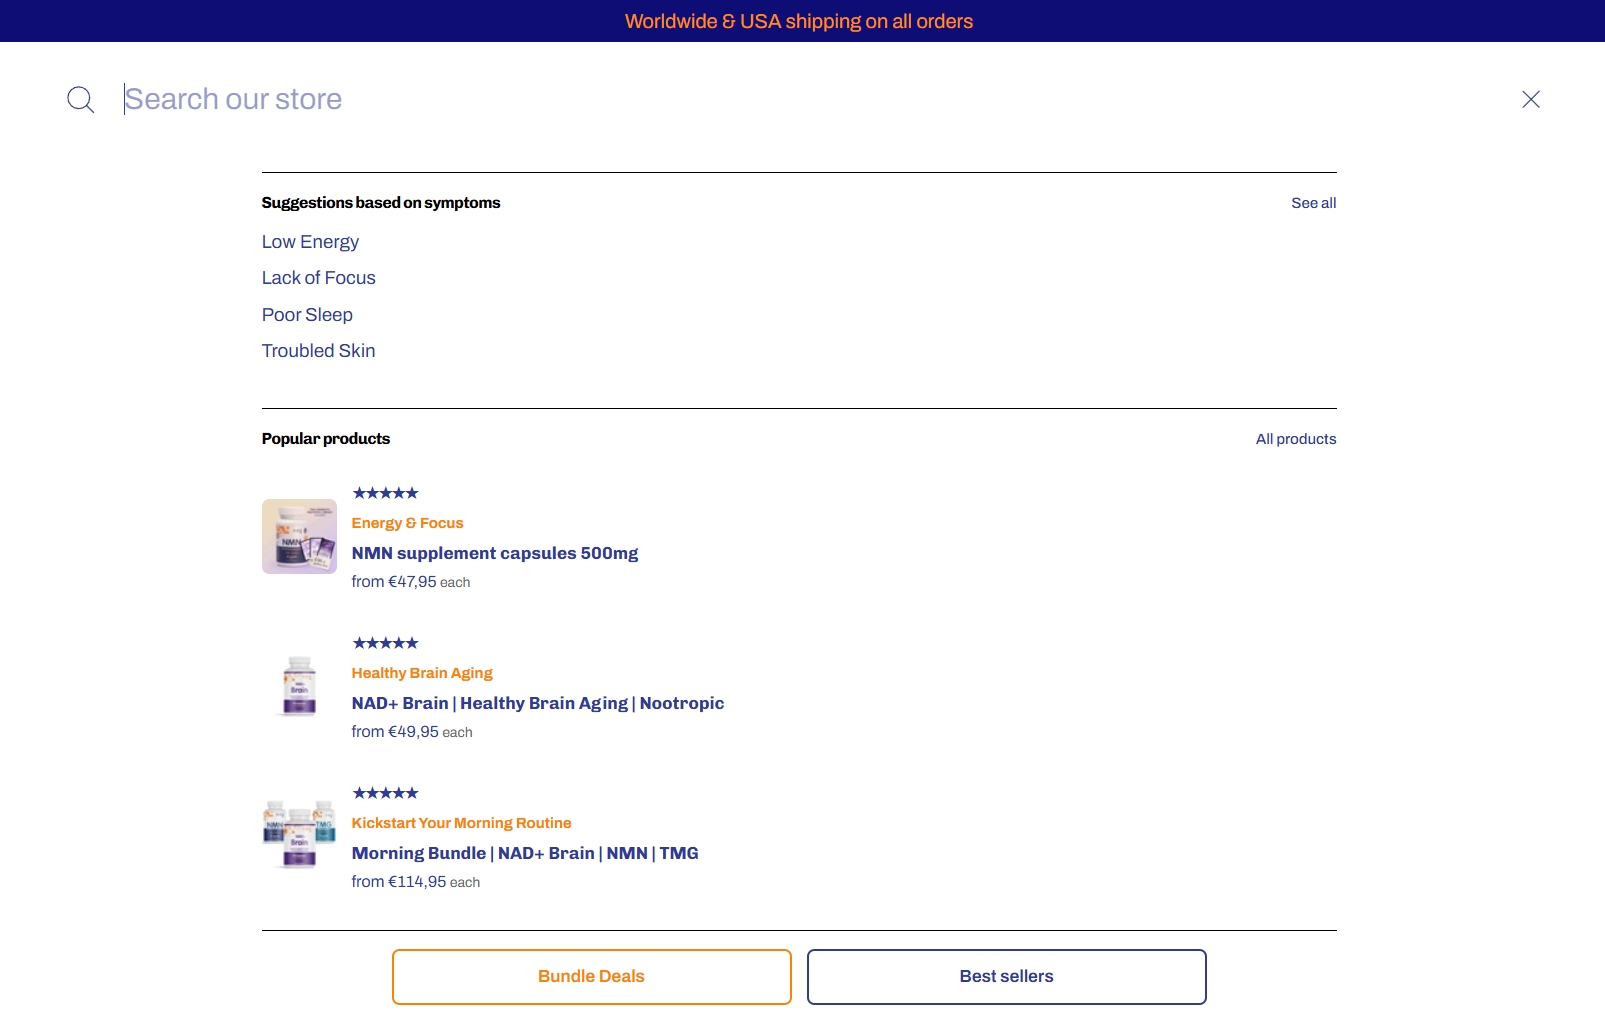The height and width of the screenshot is (1029, 1605).
Task: Open NMN supplement capsules product thumbnail
Action: point(299,536)
